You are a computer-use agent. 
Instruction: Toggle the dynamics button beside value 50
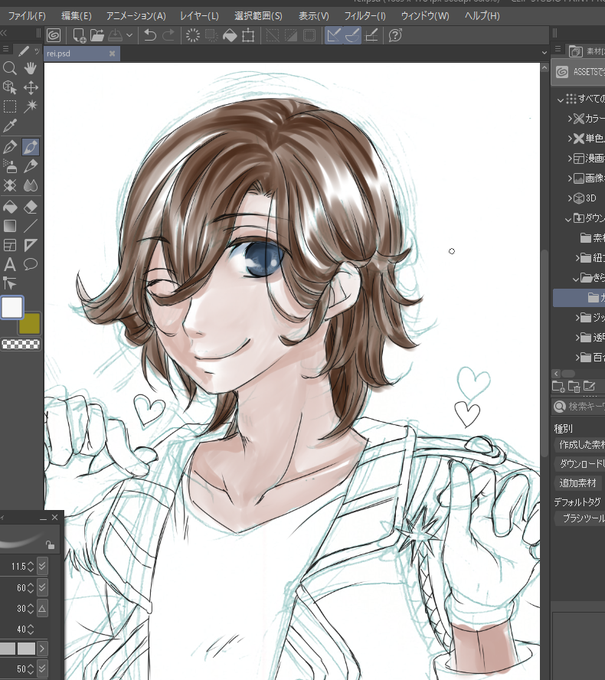click(x=42, y=668)
